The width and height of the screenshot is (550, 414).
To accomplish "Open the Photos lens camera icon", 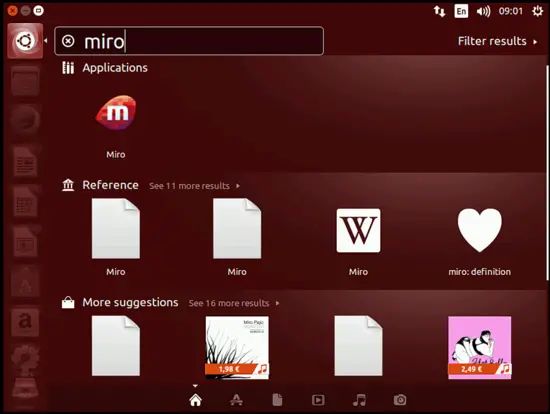I will [x=400, y=400].
